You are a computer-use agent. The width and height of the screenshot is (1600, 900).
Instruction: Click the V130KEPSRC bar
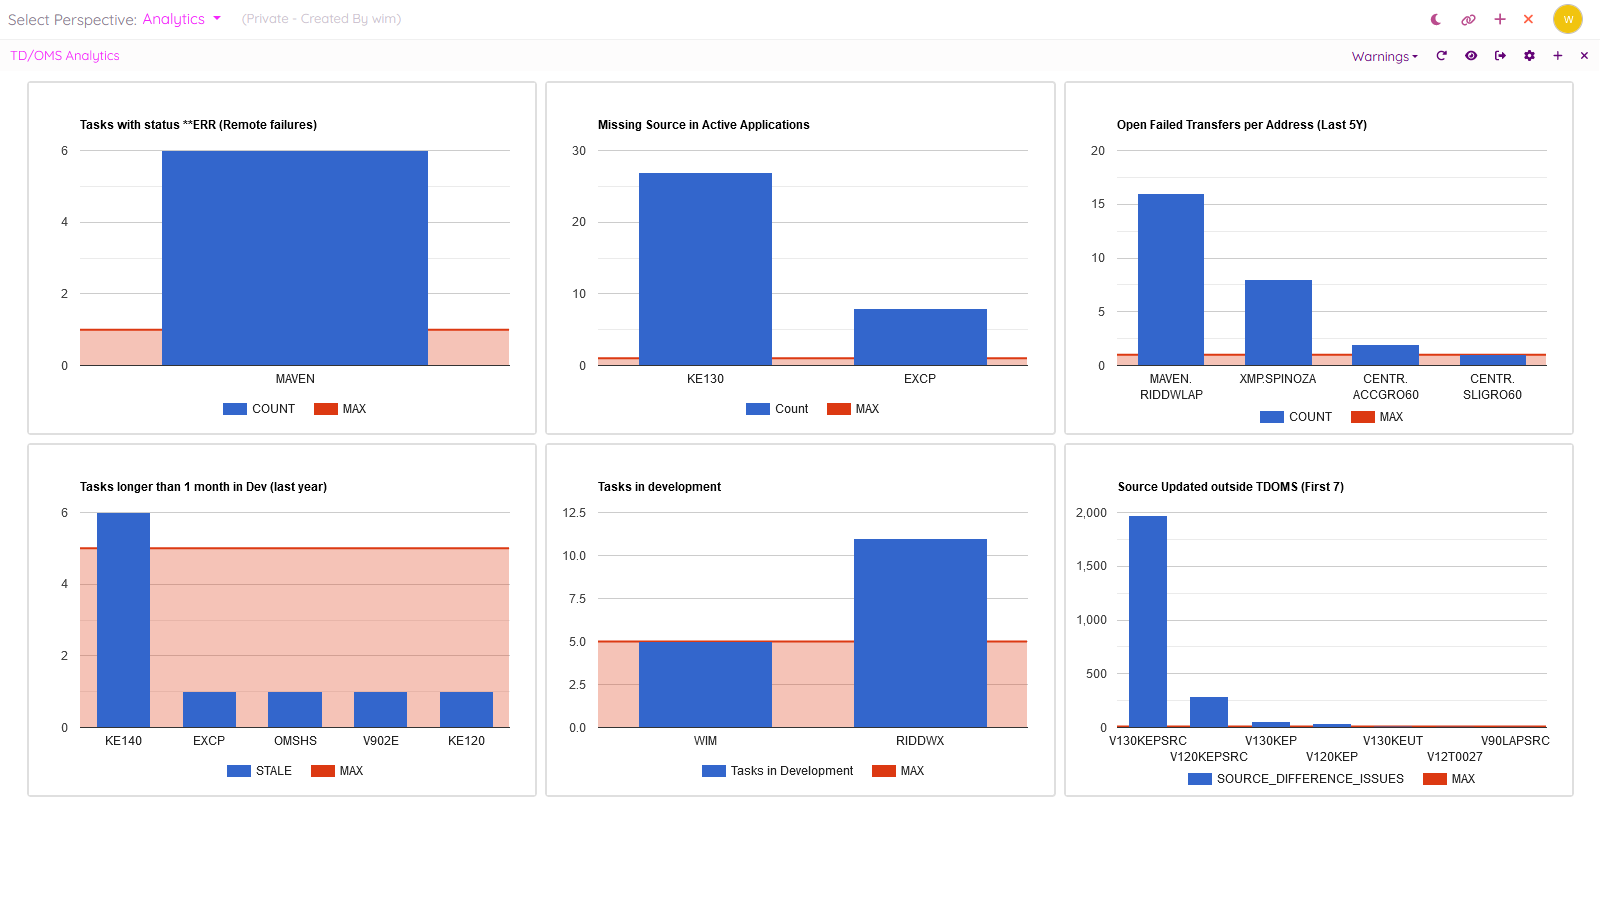[1148, 622]
